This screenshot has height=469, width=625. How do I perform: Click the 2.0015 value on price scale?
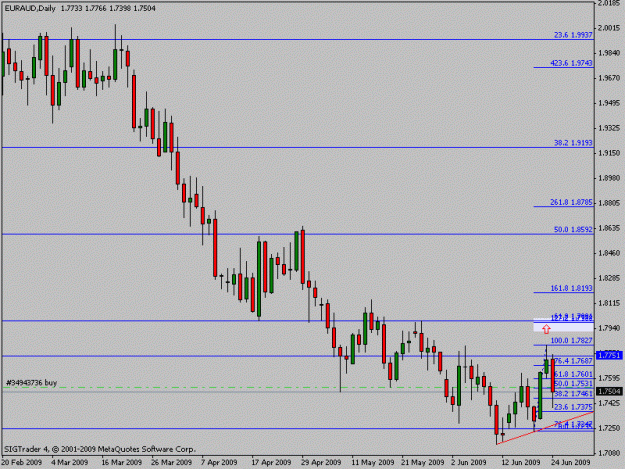coord(609,28)
